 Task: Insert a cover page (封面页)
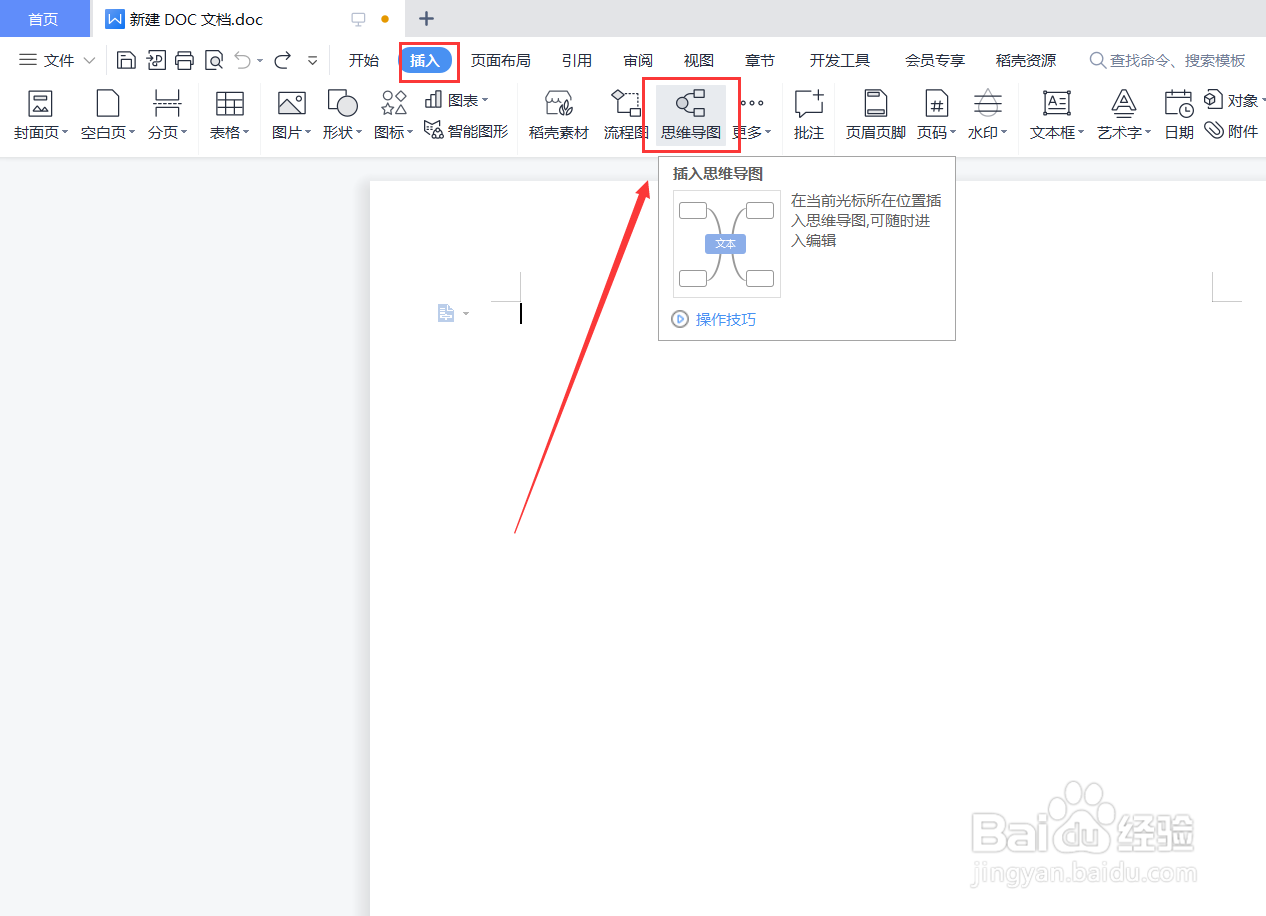41,115
